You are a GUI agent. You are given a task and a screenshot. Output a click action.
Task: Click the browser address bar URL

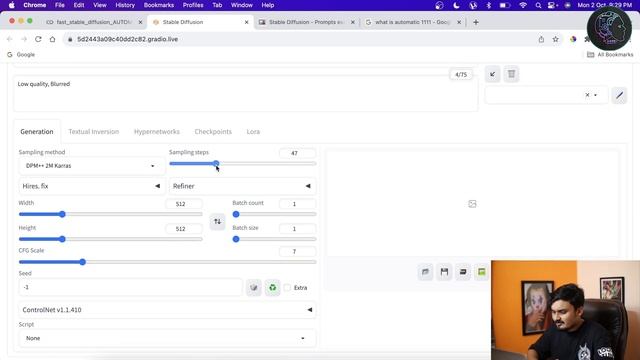[127, 39]
